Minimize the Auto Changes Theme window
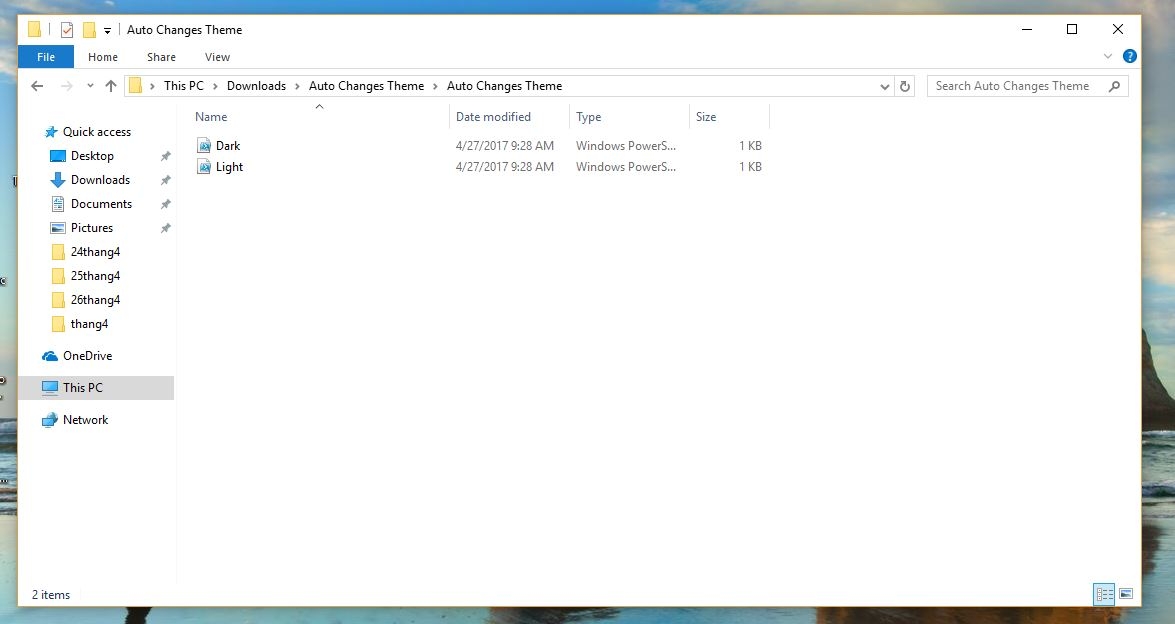The image size is (1175, 624). pos(1027,29)
